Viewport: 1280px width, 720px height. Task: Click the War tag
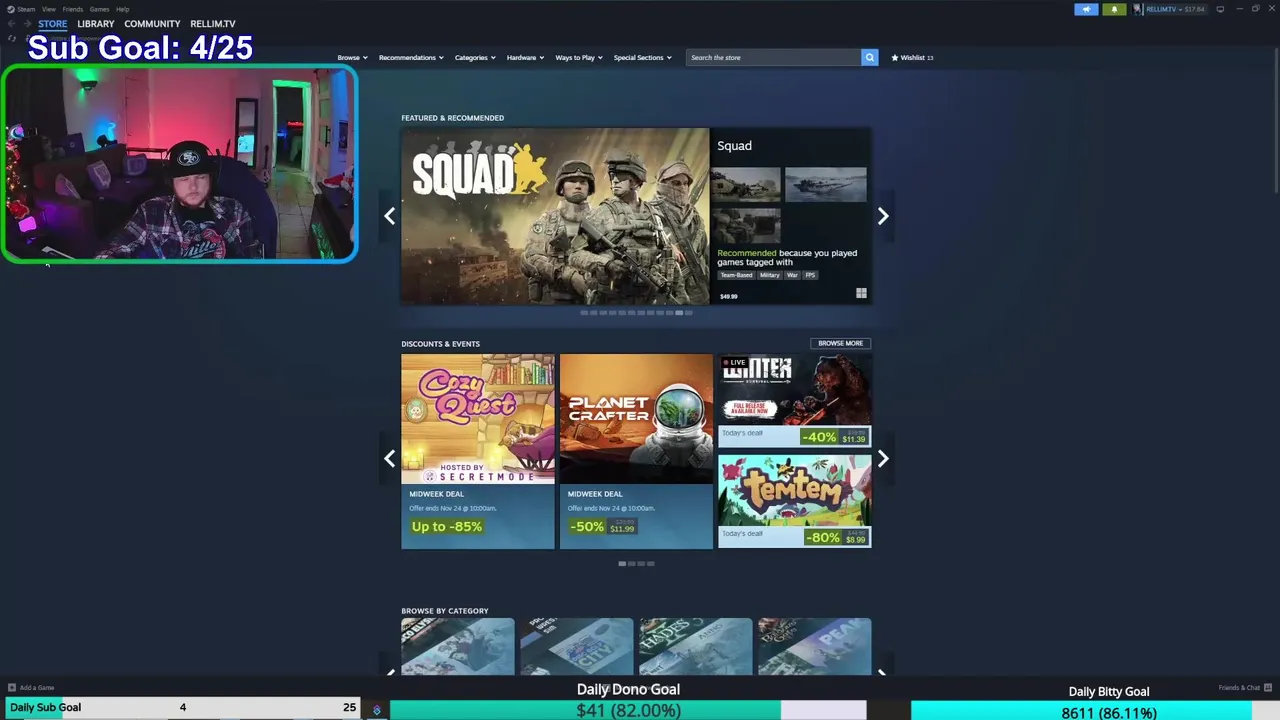click(792, 275)
